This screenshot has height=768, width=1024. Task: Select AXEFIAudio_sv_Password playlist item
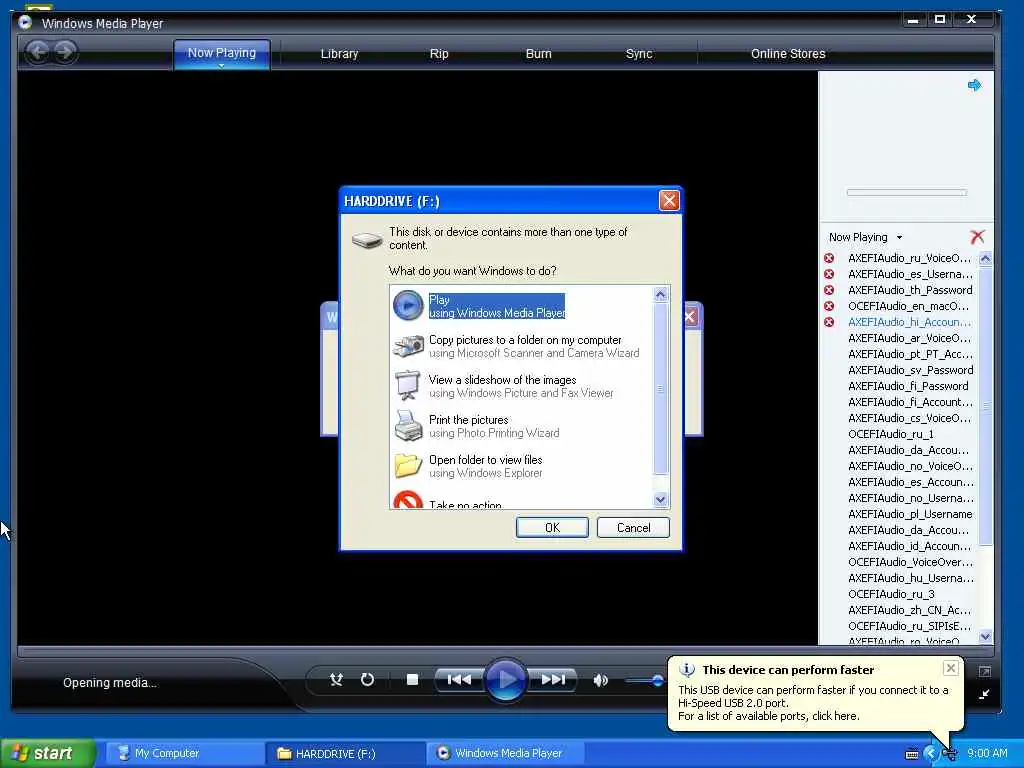(x=910, y=370)
